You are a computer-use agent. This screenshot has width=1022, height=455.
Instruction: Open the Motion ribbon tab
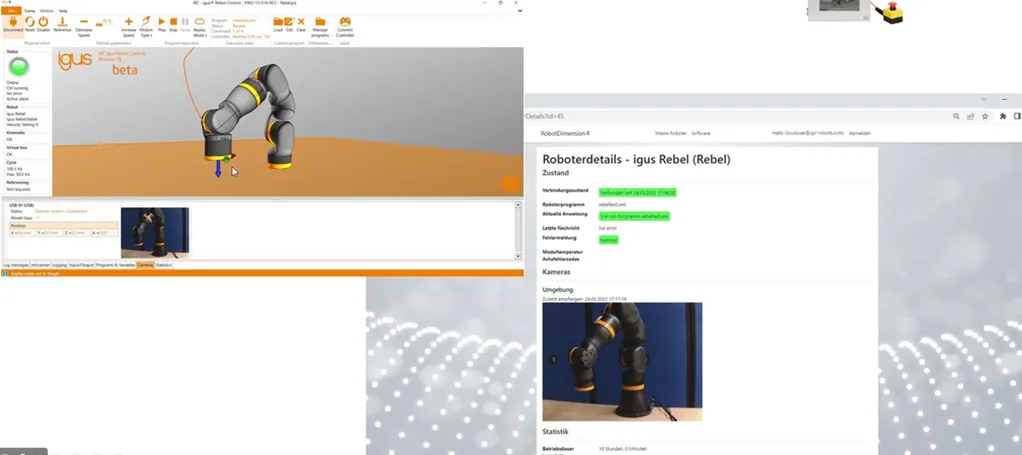[47, 11]
